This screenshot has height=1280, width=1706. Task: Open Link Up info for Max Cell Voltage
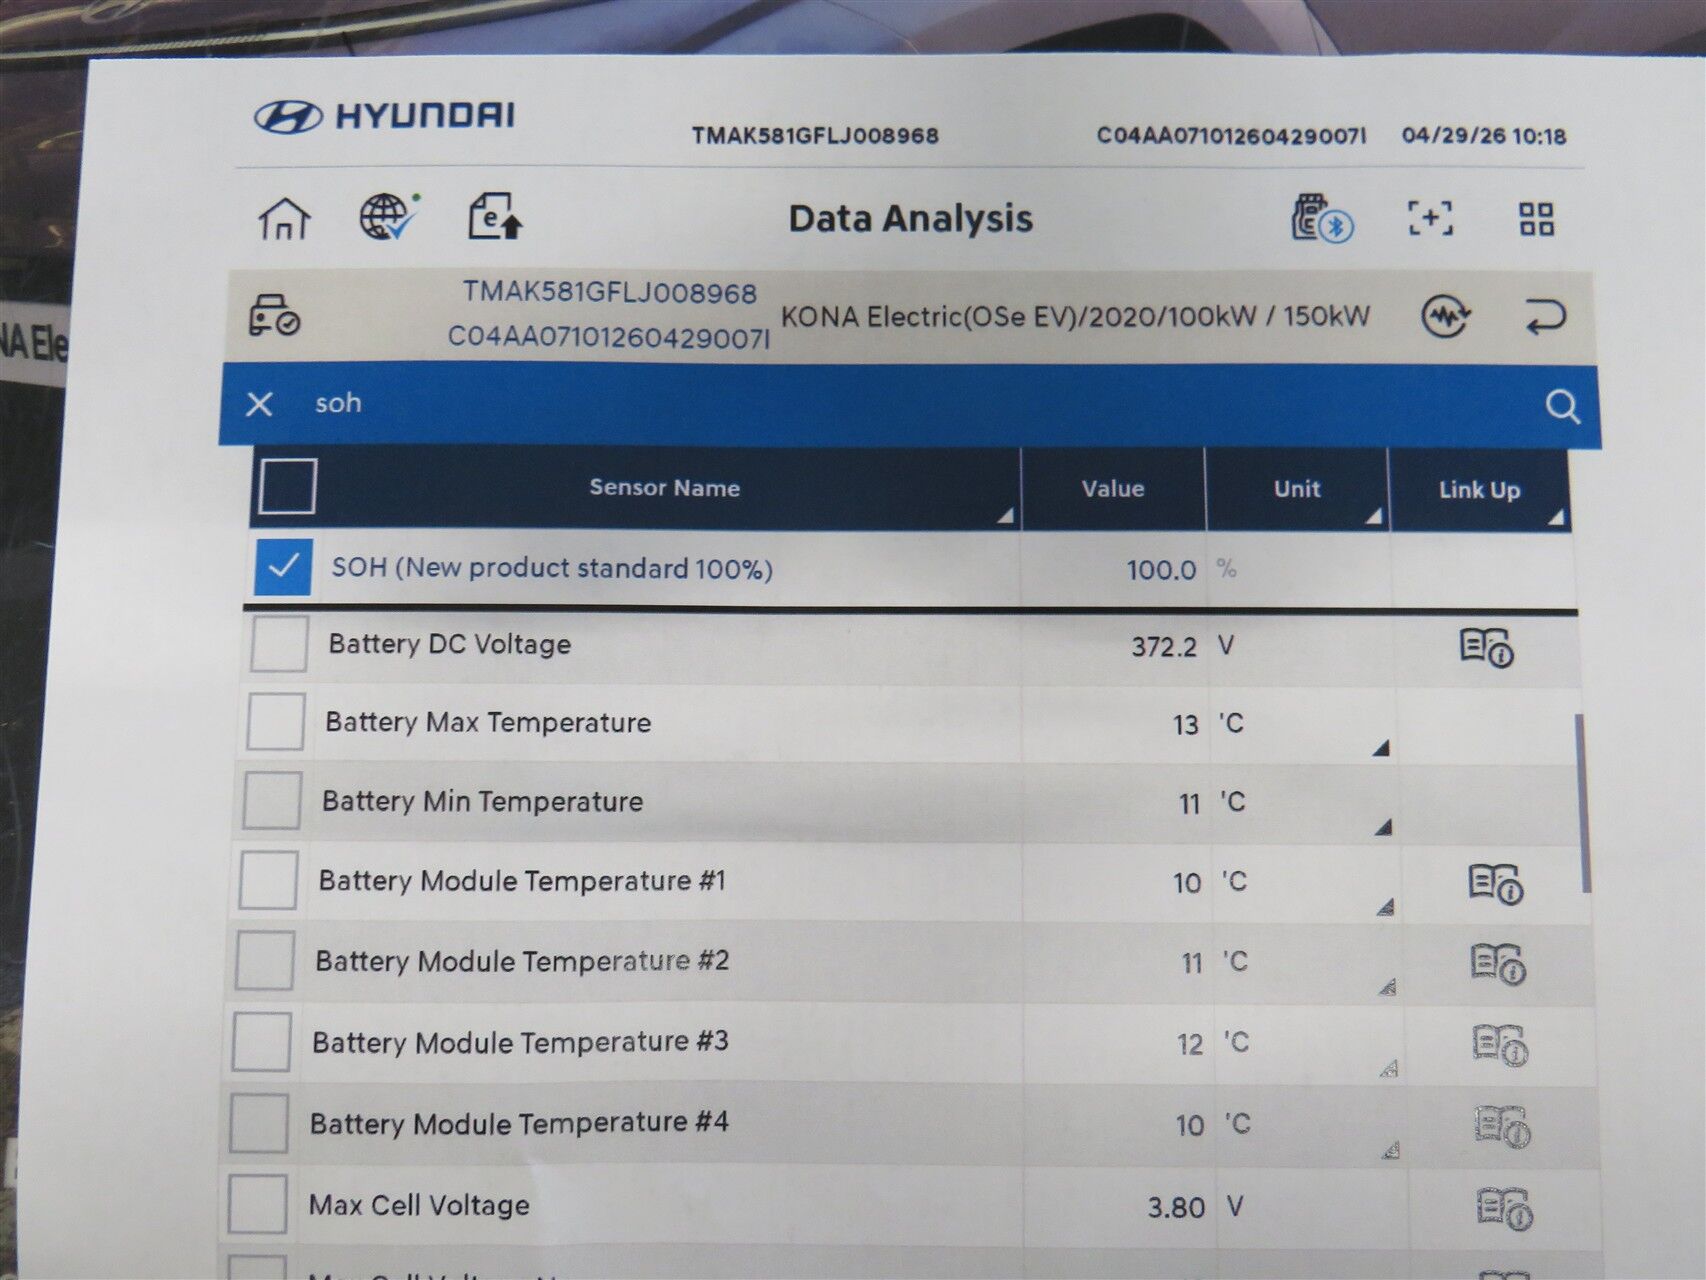[x=1504, y=1208]
